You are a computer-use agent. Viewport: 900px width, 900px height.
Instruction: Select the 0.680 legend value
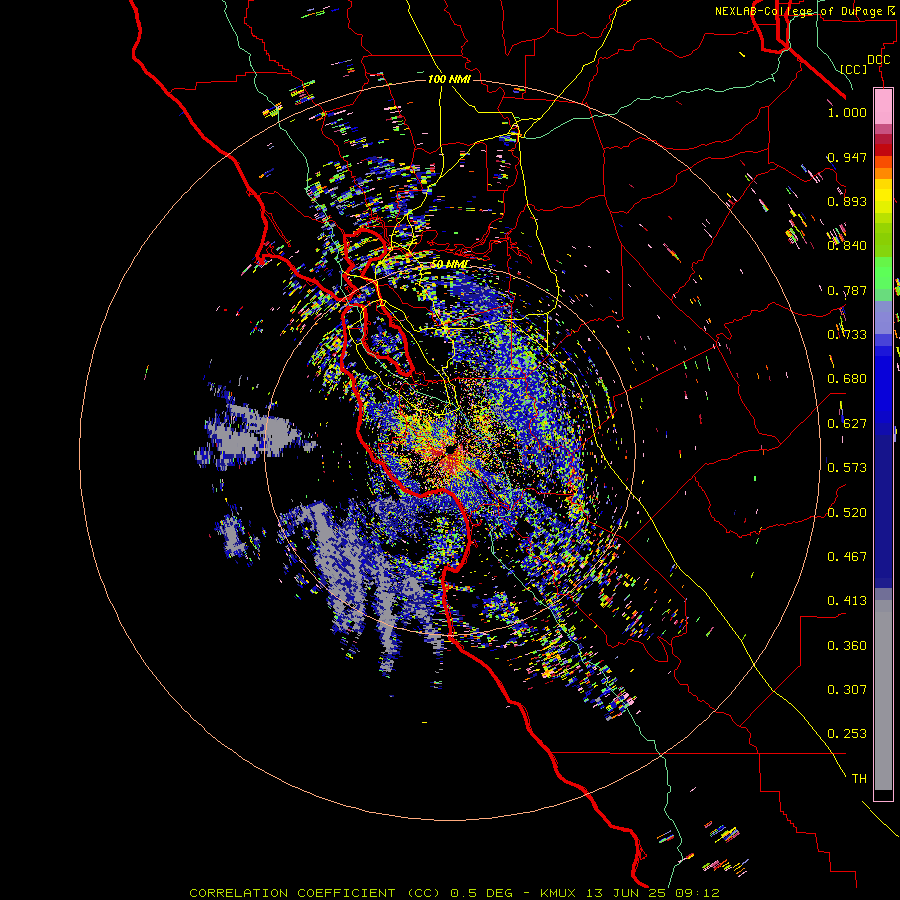click(x=847, y=379)
